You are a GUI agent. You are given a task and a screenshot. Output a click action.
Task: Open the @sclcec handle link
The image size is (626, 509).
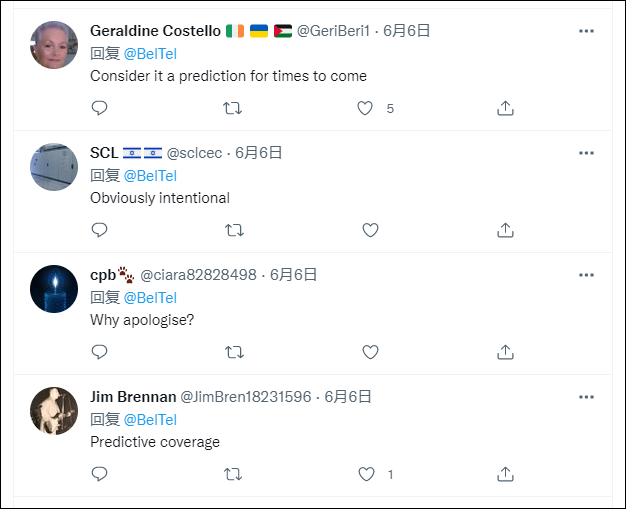point(195,153)
